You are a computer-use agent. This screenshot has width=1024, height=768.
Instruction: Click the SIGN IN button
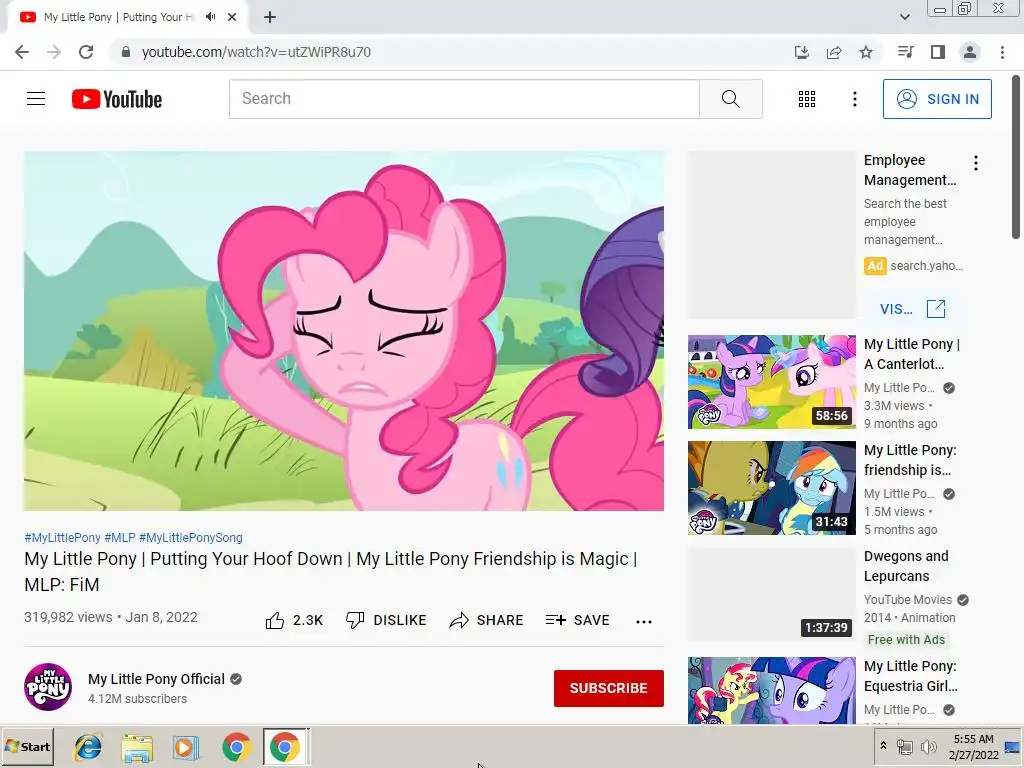[x=937, y=99]
